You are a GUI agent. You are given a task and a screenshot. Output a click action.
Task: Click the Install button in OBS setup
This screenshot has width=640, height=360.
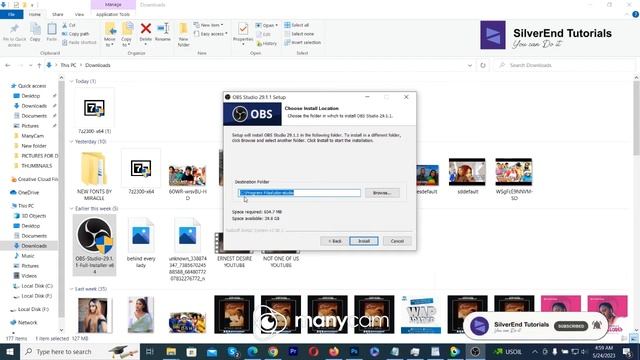(x=364, y=241)
